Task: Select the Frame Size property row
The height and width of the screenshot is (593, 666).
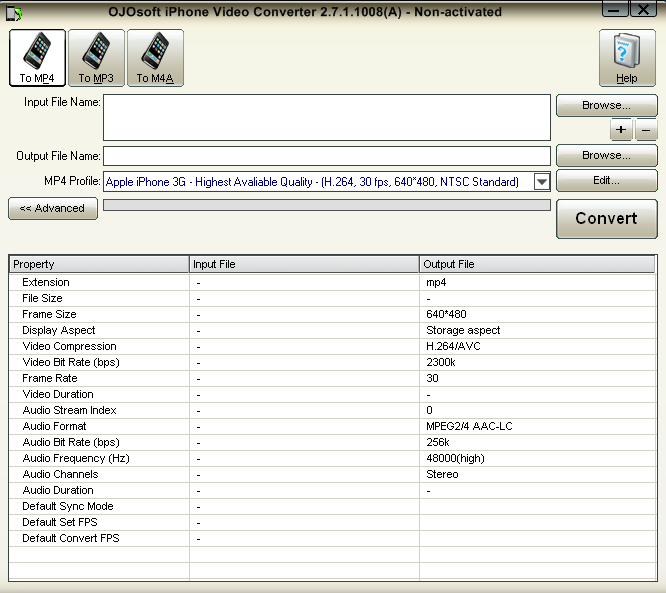Action: [x=333, y=314]
